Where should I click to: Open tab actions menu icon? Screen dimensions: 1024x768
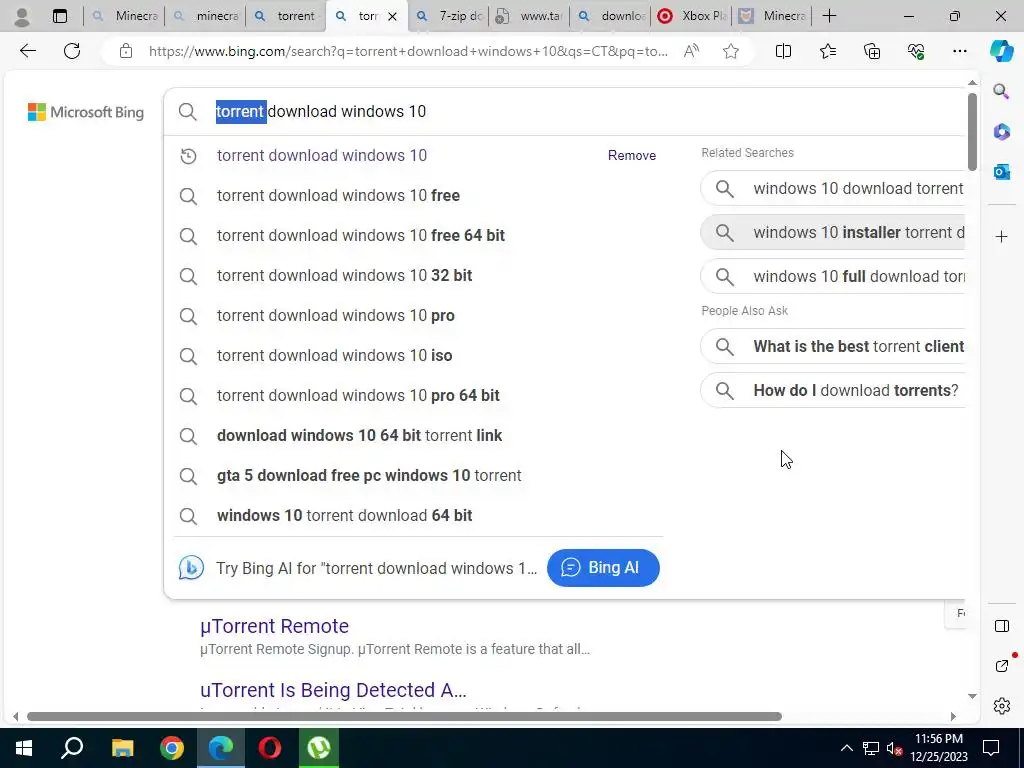coord(59,16)
